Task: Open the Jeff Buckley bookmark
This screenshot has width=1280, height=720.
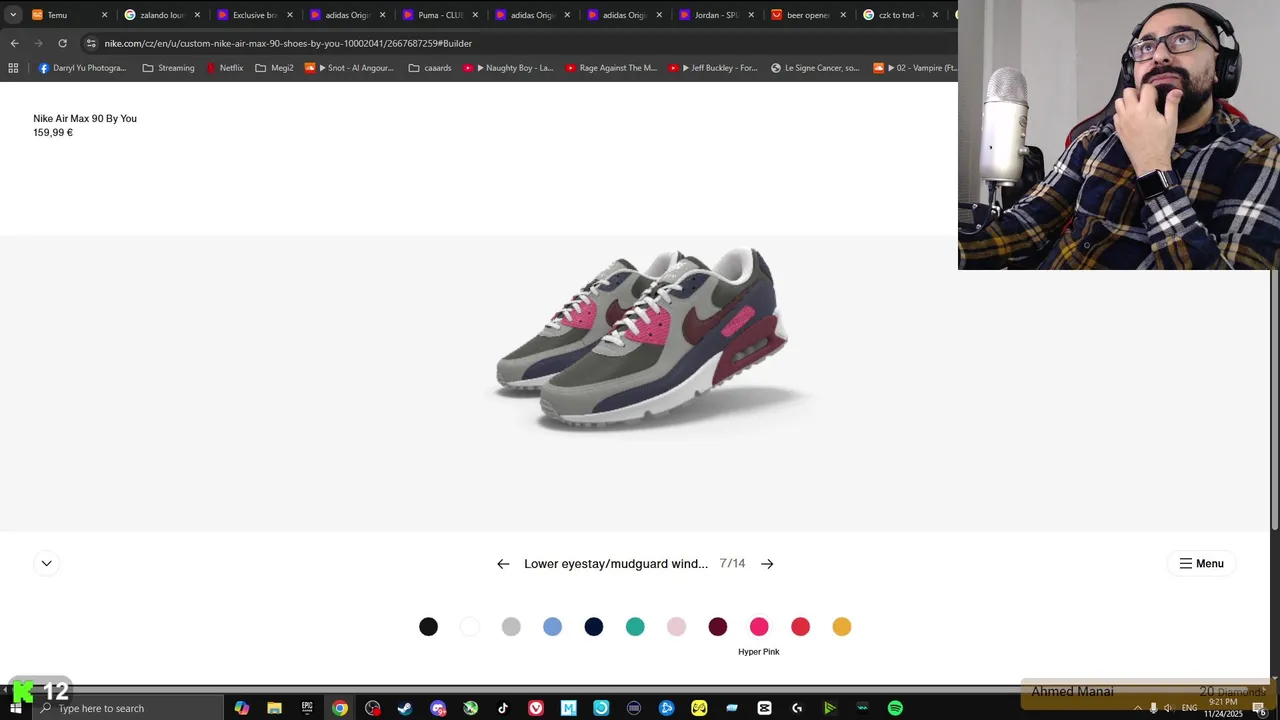Action: pos(713,68)
